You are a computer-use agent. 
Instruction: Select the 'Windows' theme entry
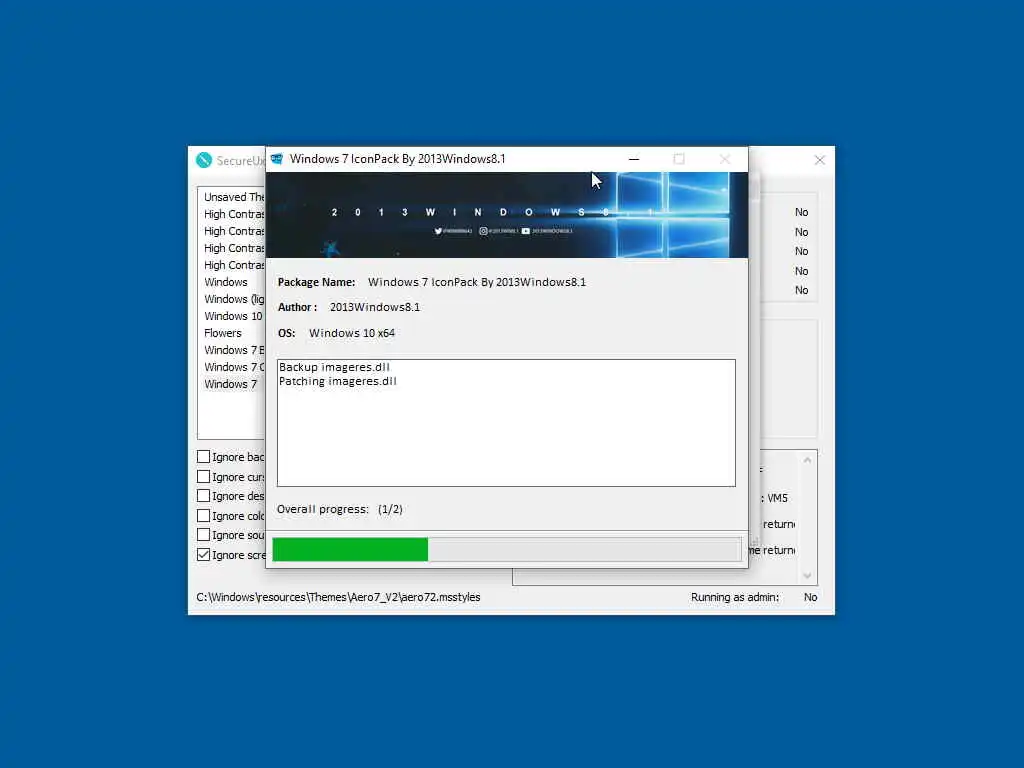point(226,282)
